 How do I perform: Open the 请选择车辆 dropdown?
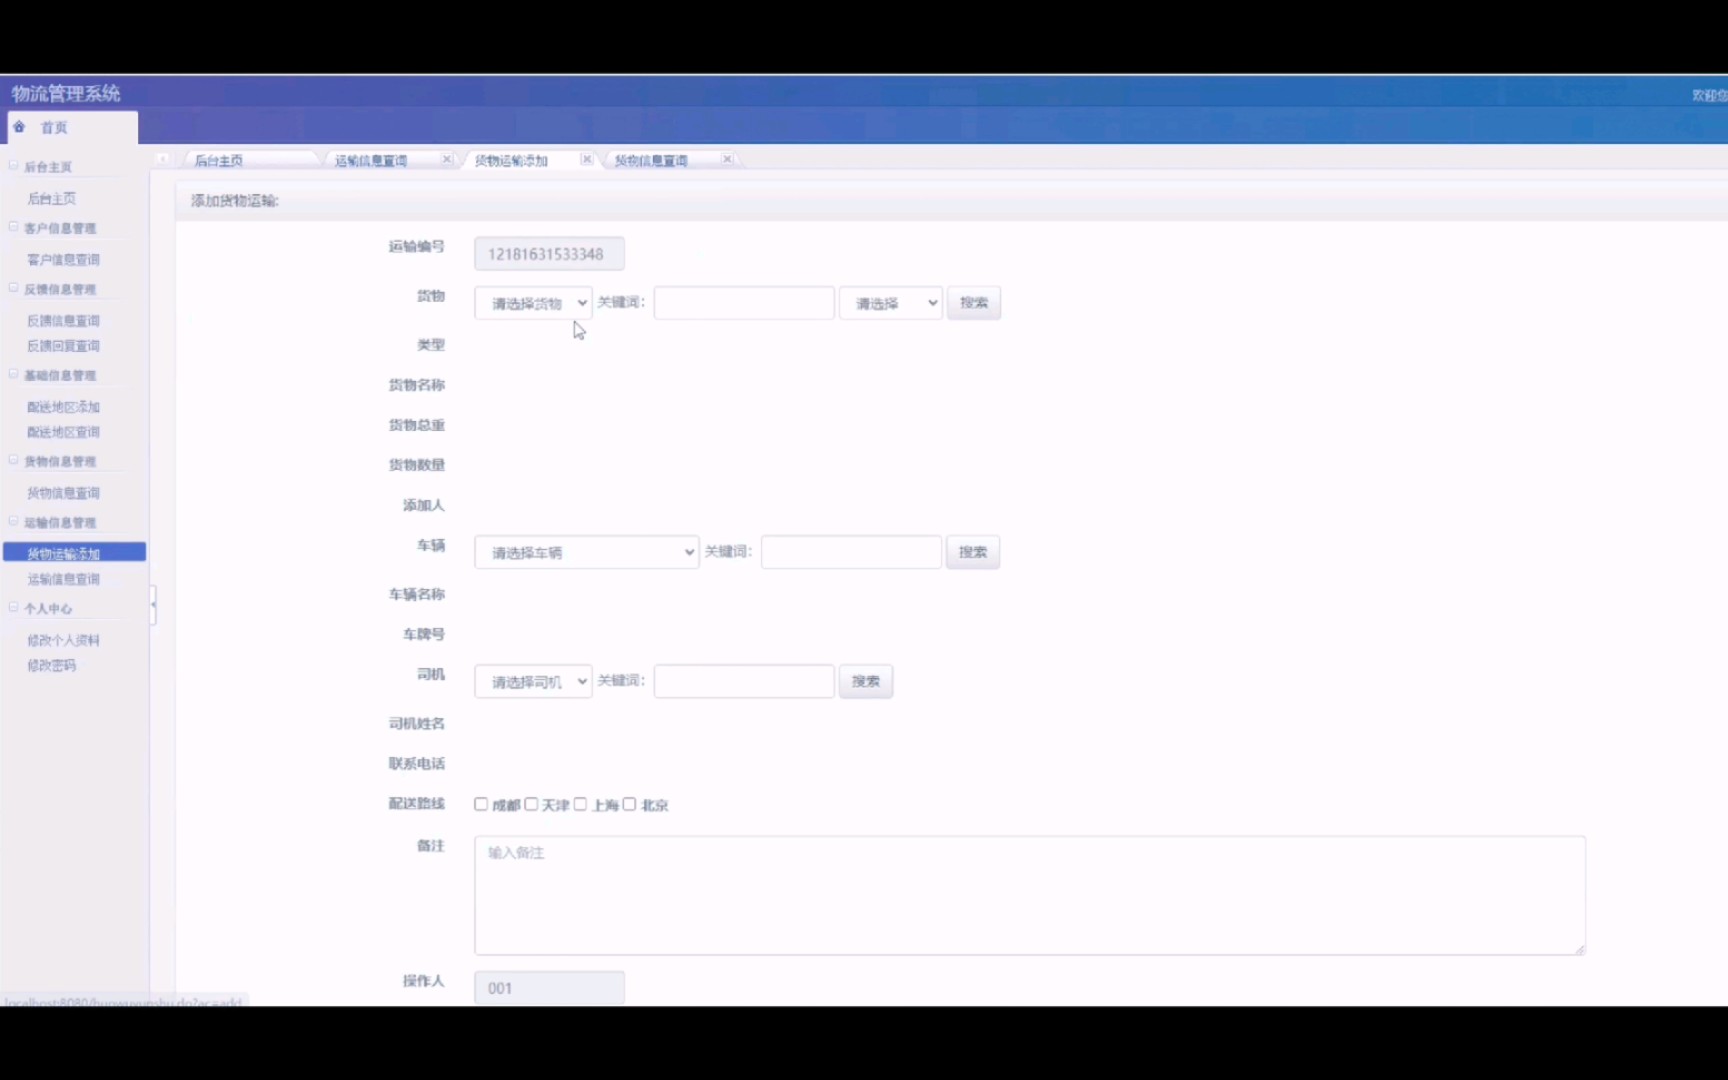click(x=586, y=552)
